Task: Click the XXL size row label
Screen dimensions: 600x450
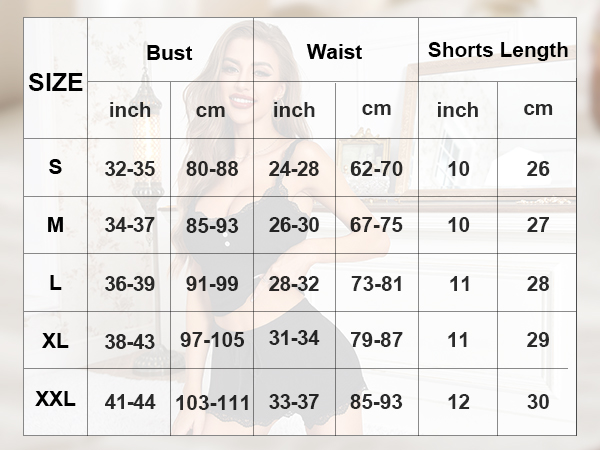Action: click(x=55, y=399)
